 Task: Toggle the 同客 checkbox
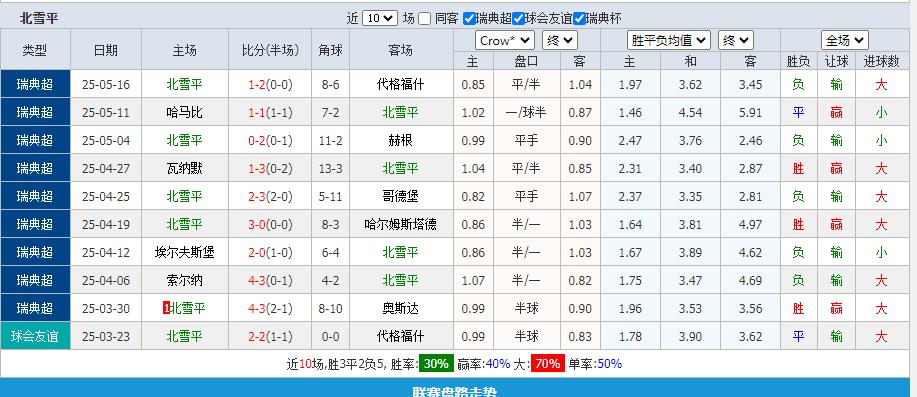pos(425,18)
